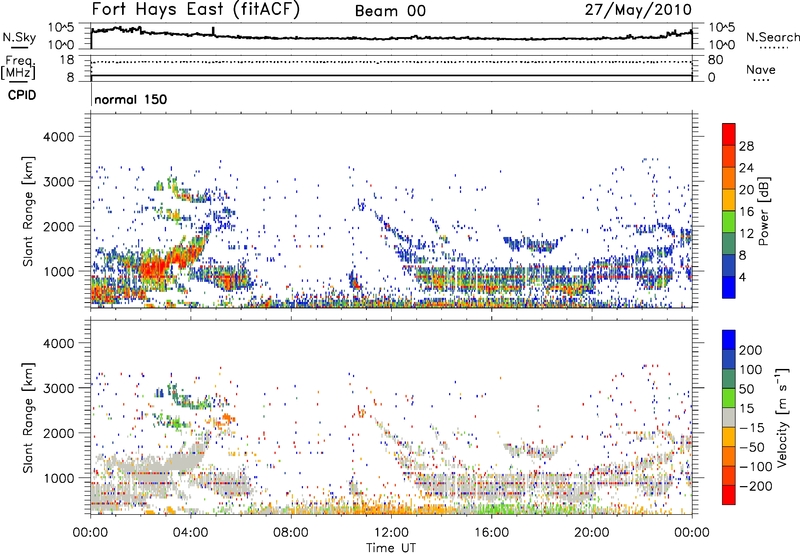Viewport: 800px width, 554px height.
Task: Click the "Nave" legend label
Action: coord(760,69)
